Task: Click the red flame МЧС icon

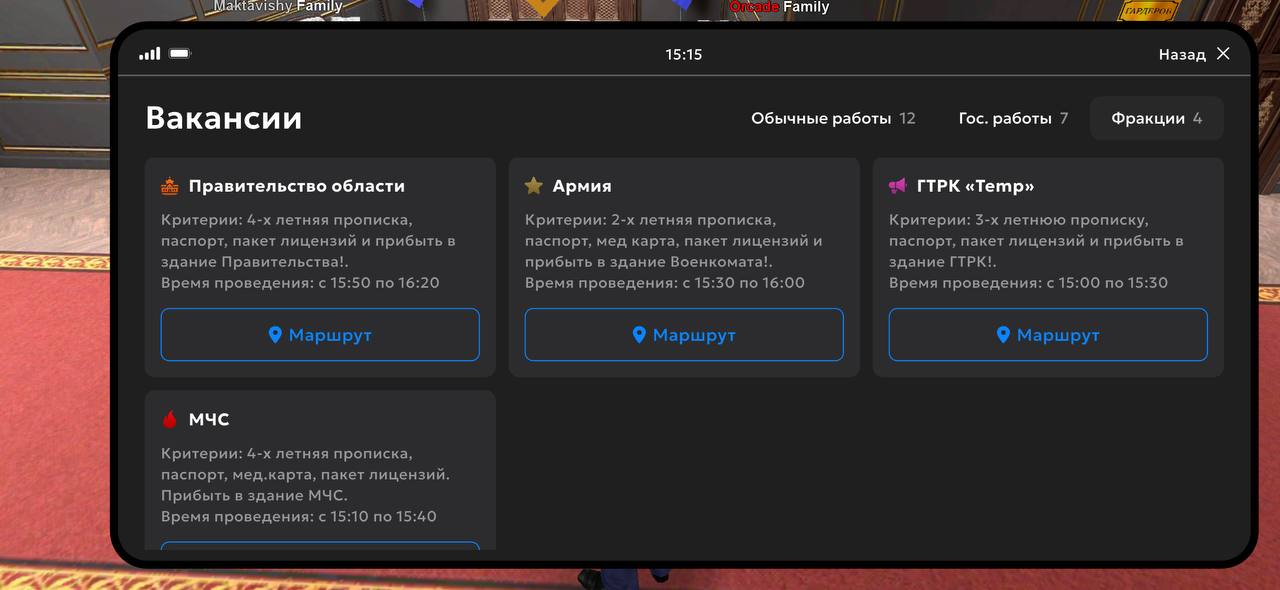Action: [x=169, y=420]
